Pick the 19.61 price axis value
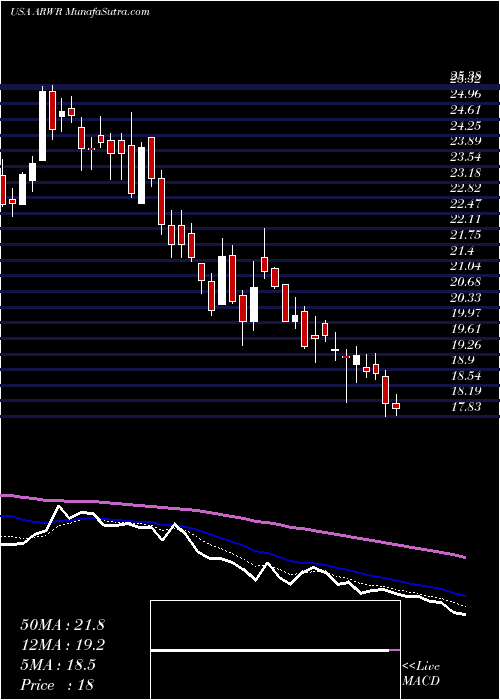Viewport: 500px width, 700px height. [x=465, y=329]
